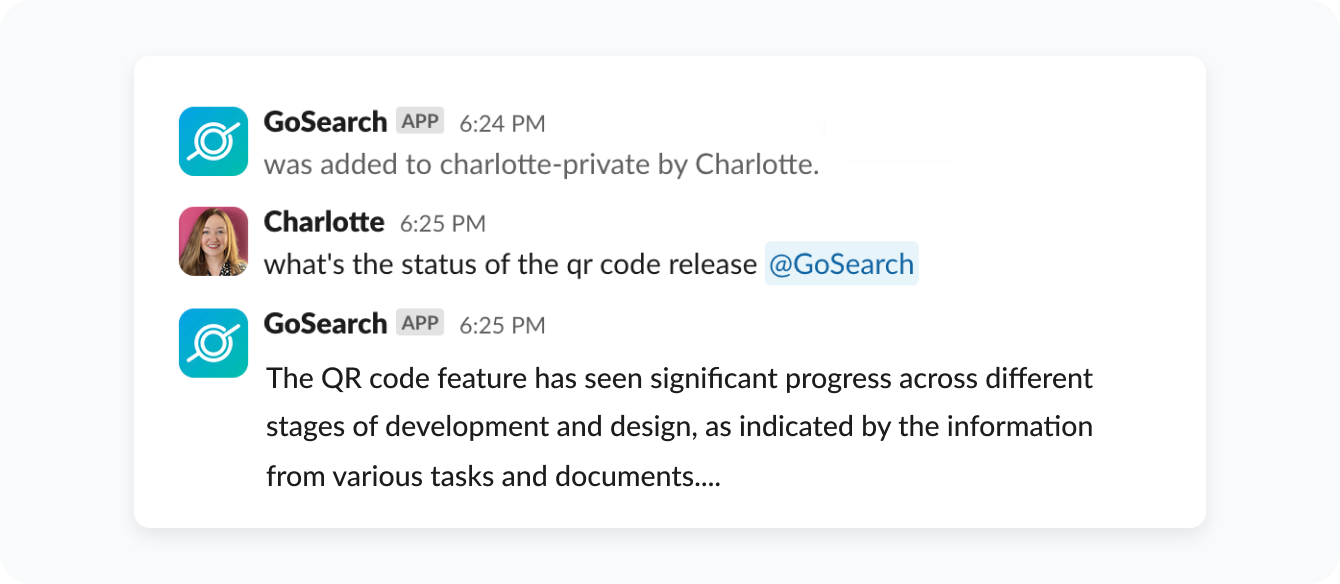Open the GoSearch sender name at 6:24 PM

tap(325, 122)
